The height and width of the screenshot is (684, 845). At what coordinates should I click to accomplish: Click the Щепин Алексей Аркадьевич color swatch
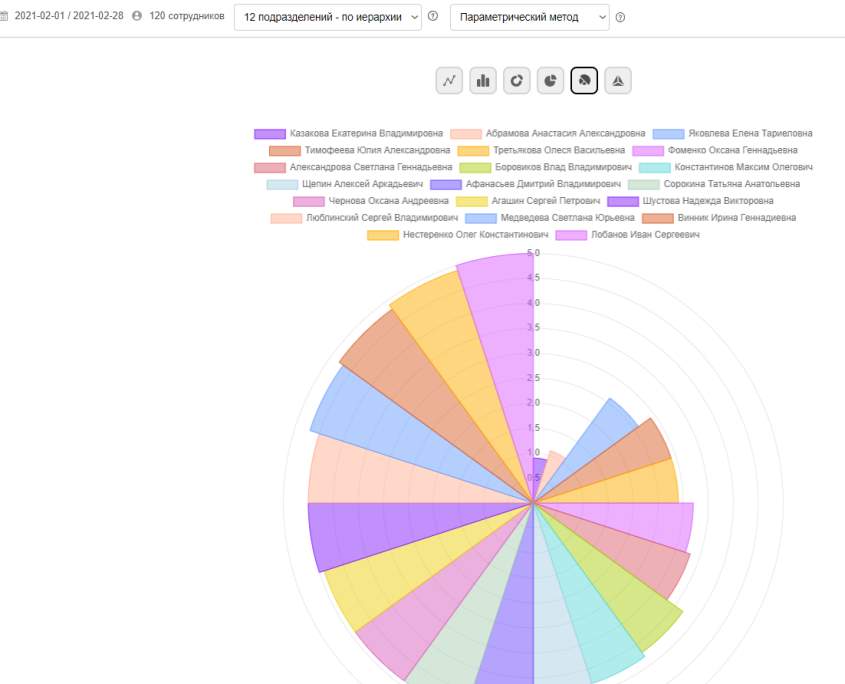tap(282, 184)
